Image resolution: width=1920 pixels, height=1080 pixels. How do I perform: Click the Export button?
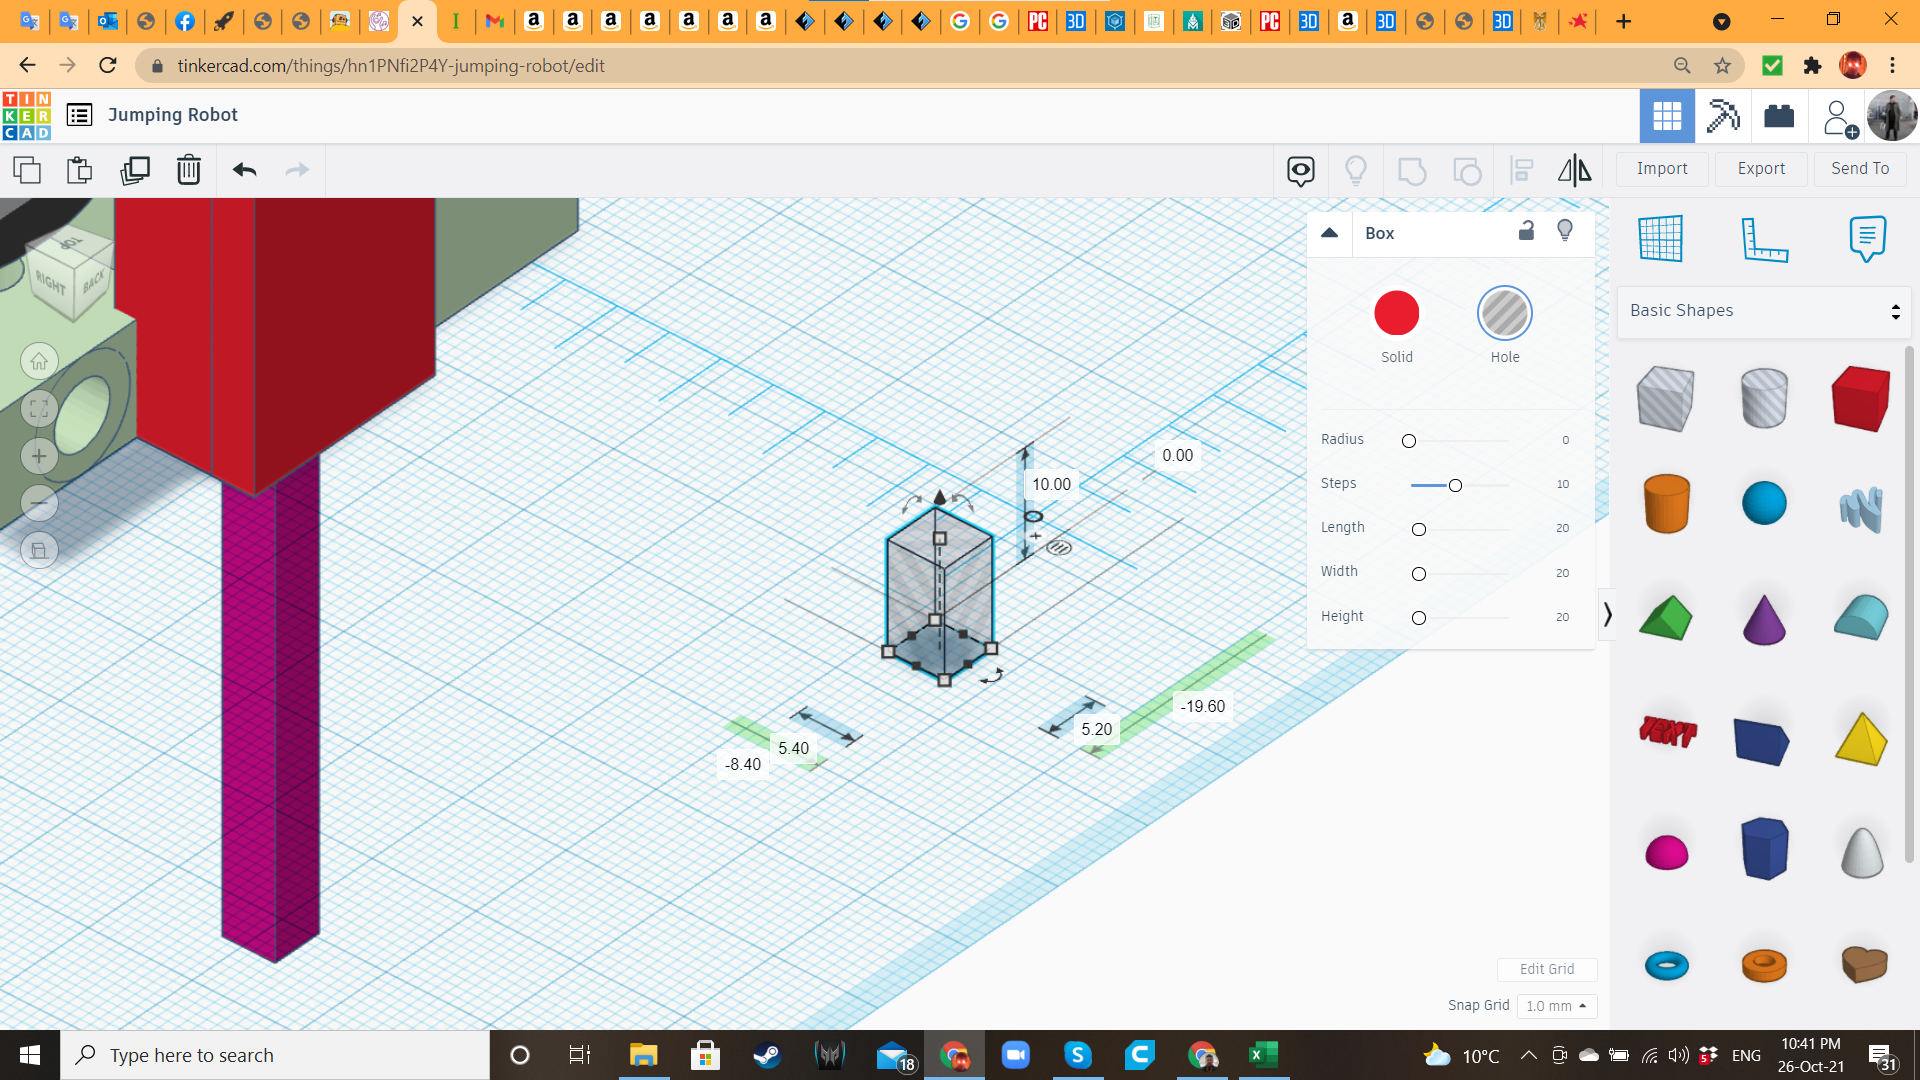[1761, 169]
